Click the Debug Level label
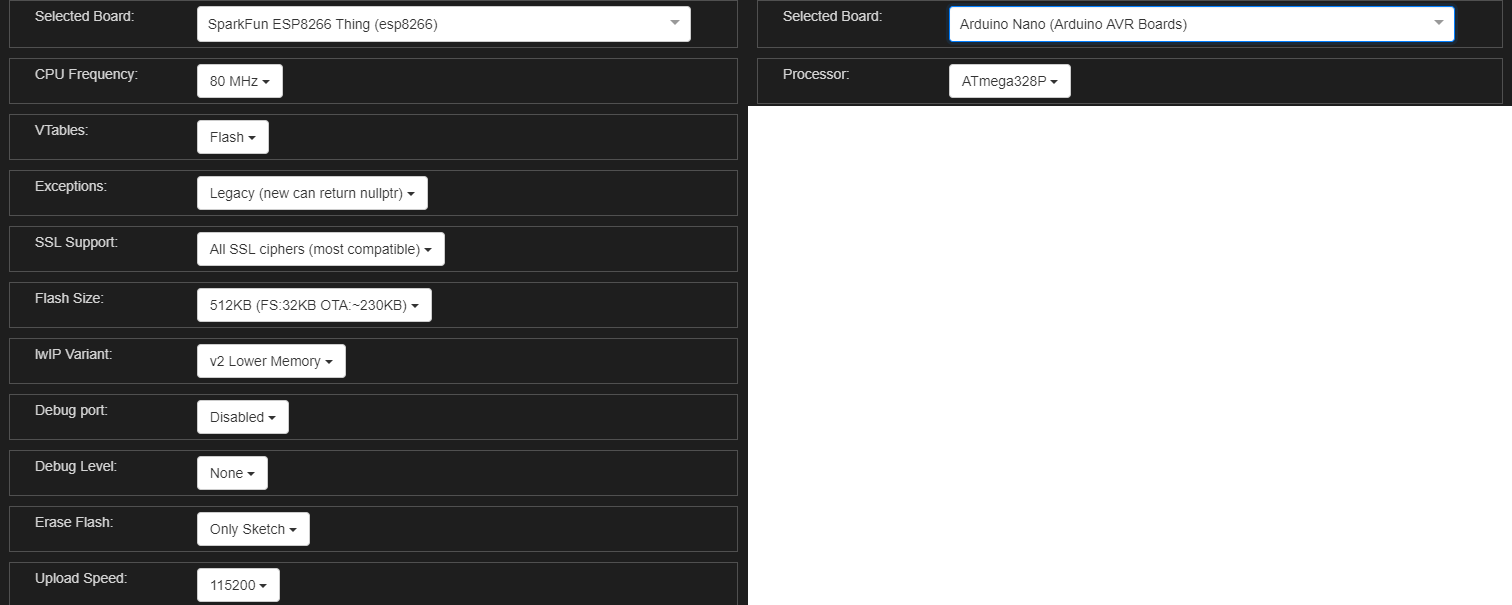The image size is (1512, 605). coord(76,466)
